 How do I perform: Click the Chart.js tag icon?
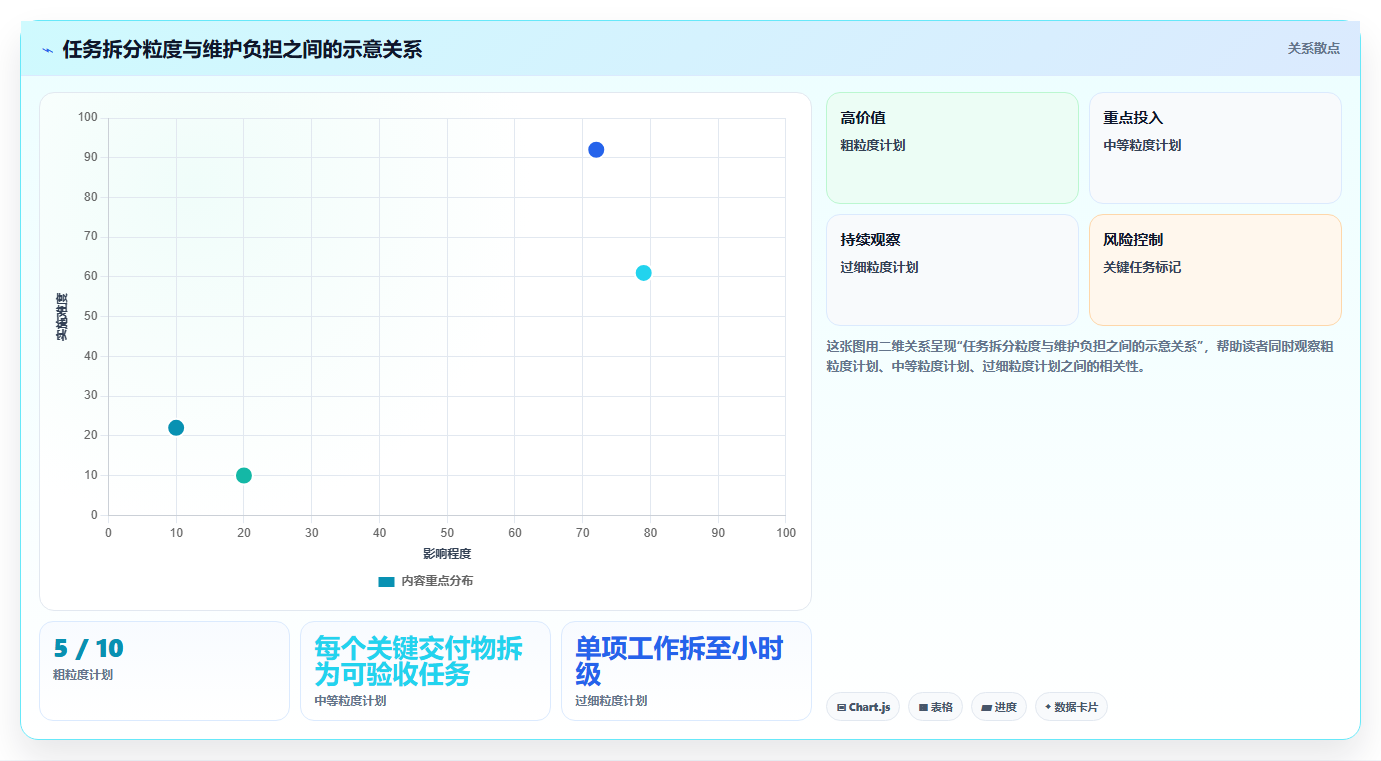coord(842,707)
